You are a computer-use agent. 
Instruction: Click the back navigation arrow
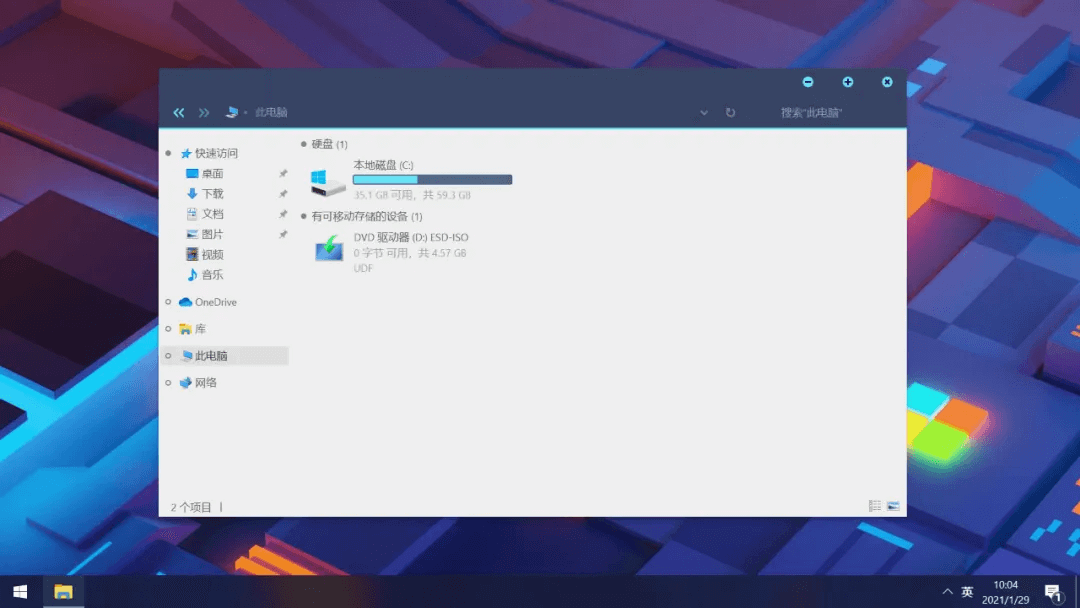point(179,112)
